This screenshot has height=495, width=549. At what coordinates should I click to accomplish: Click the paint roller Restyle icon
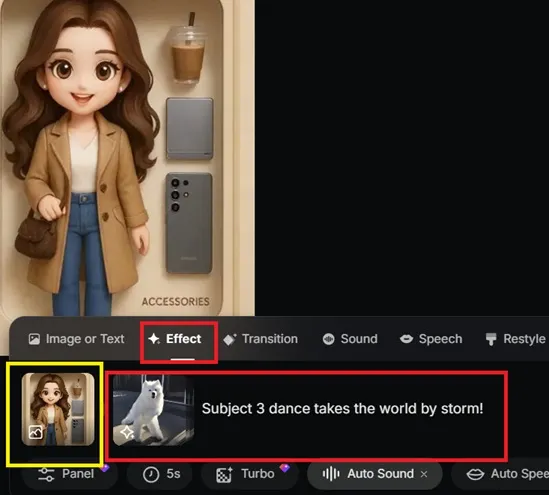coord(491,339)
